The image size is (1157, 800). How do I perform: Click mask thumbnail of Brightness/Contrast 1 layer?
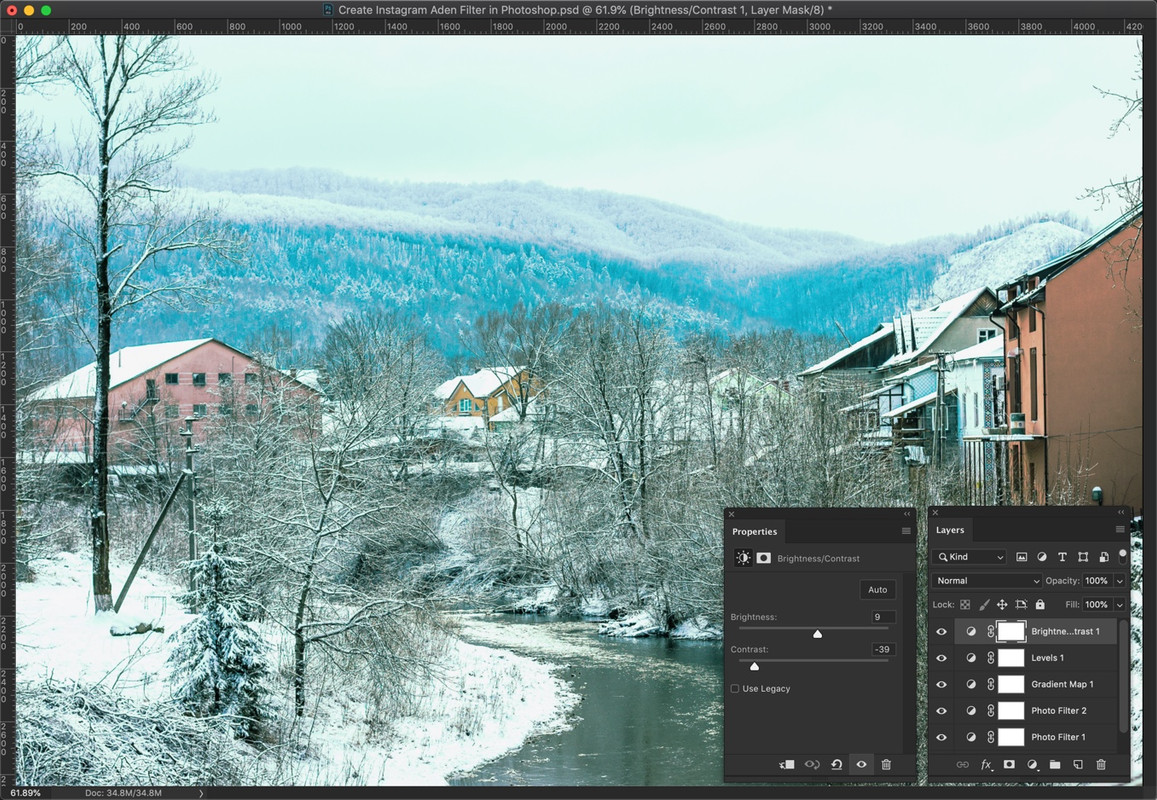(1011, 632)
